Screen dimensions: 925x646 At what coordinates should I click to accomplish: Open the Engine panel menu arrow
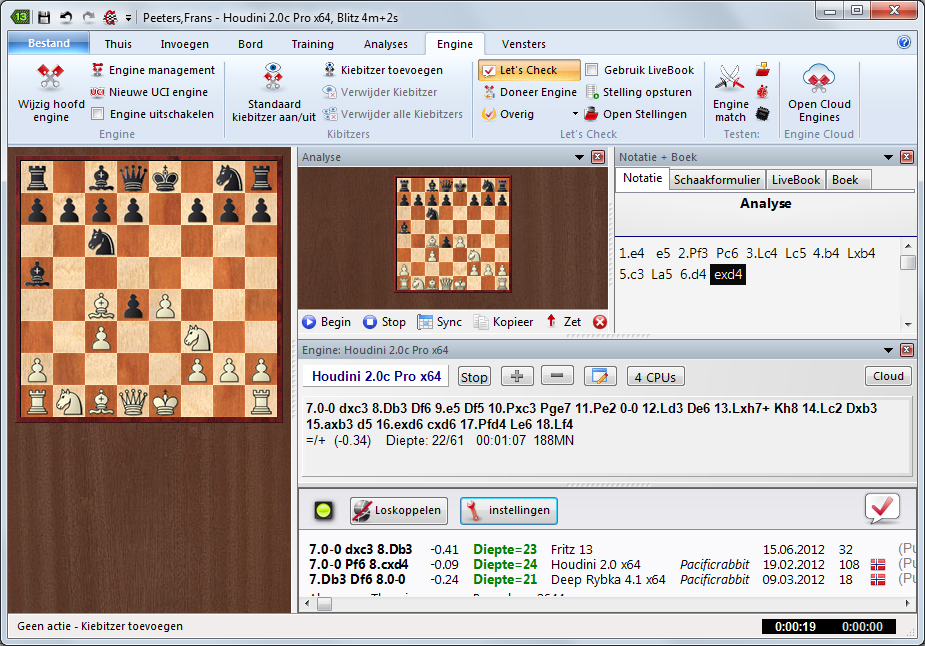888,350
